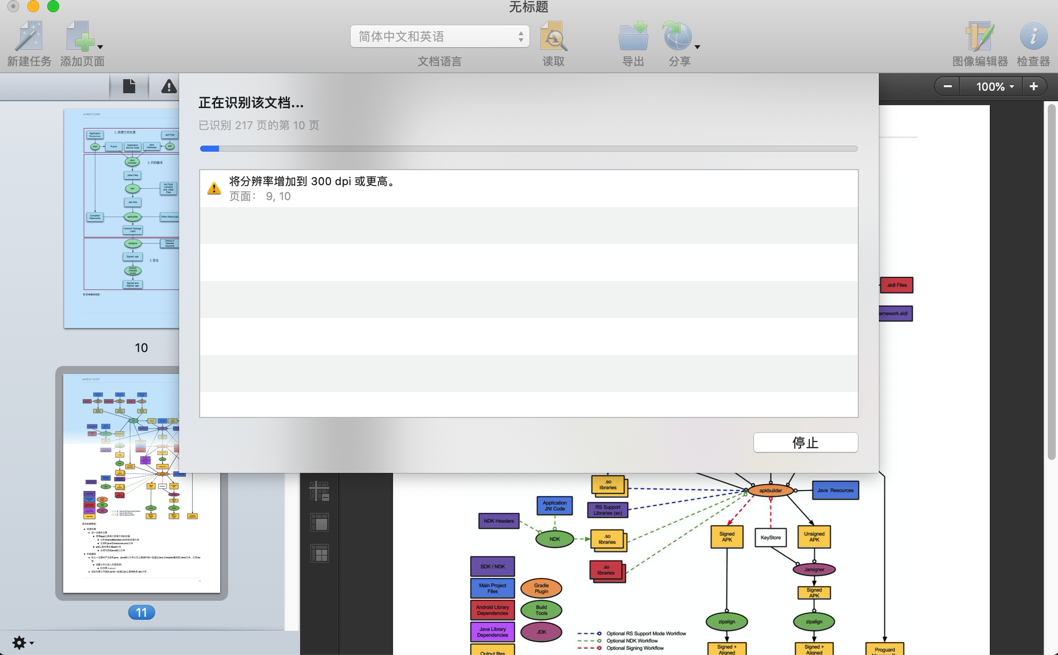Image resolution: width=1058 pixels, height=655 pixels.
Task: Open the 图像编辑器 image editor
Action: pos(979,36)
